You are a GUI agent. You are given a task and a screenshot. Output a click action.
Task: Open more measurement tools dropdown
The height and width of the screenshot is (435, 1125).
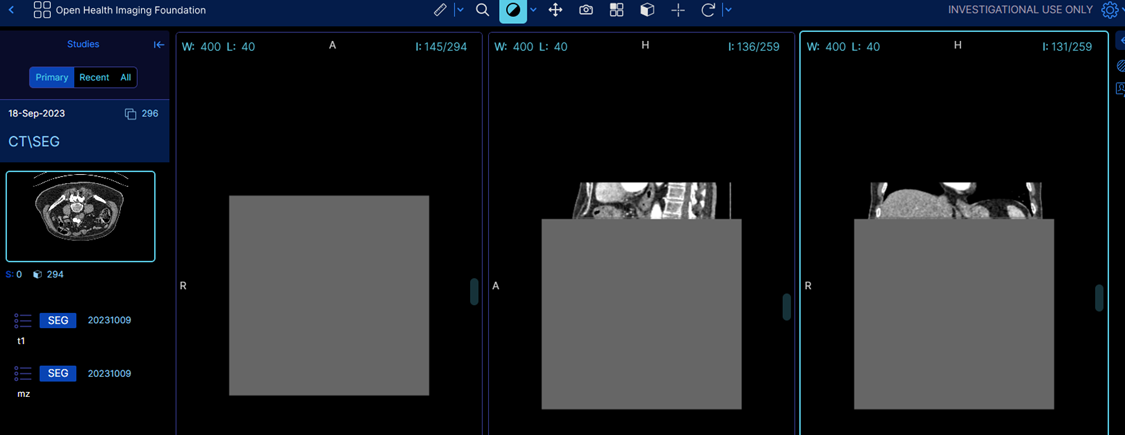coord(459,10)
